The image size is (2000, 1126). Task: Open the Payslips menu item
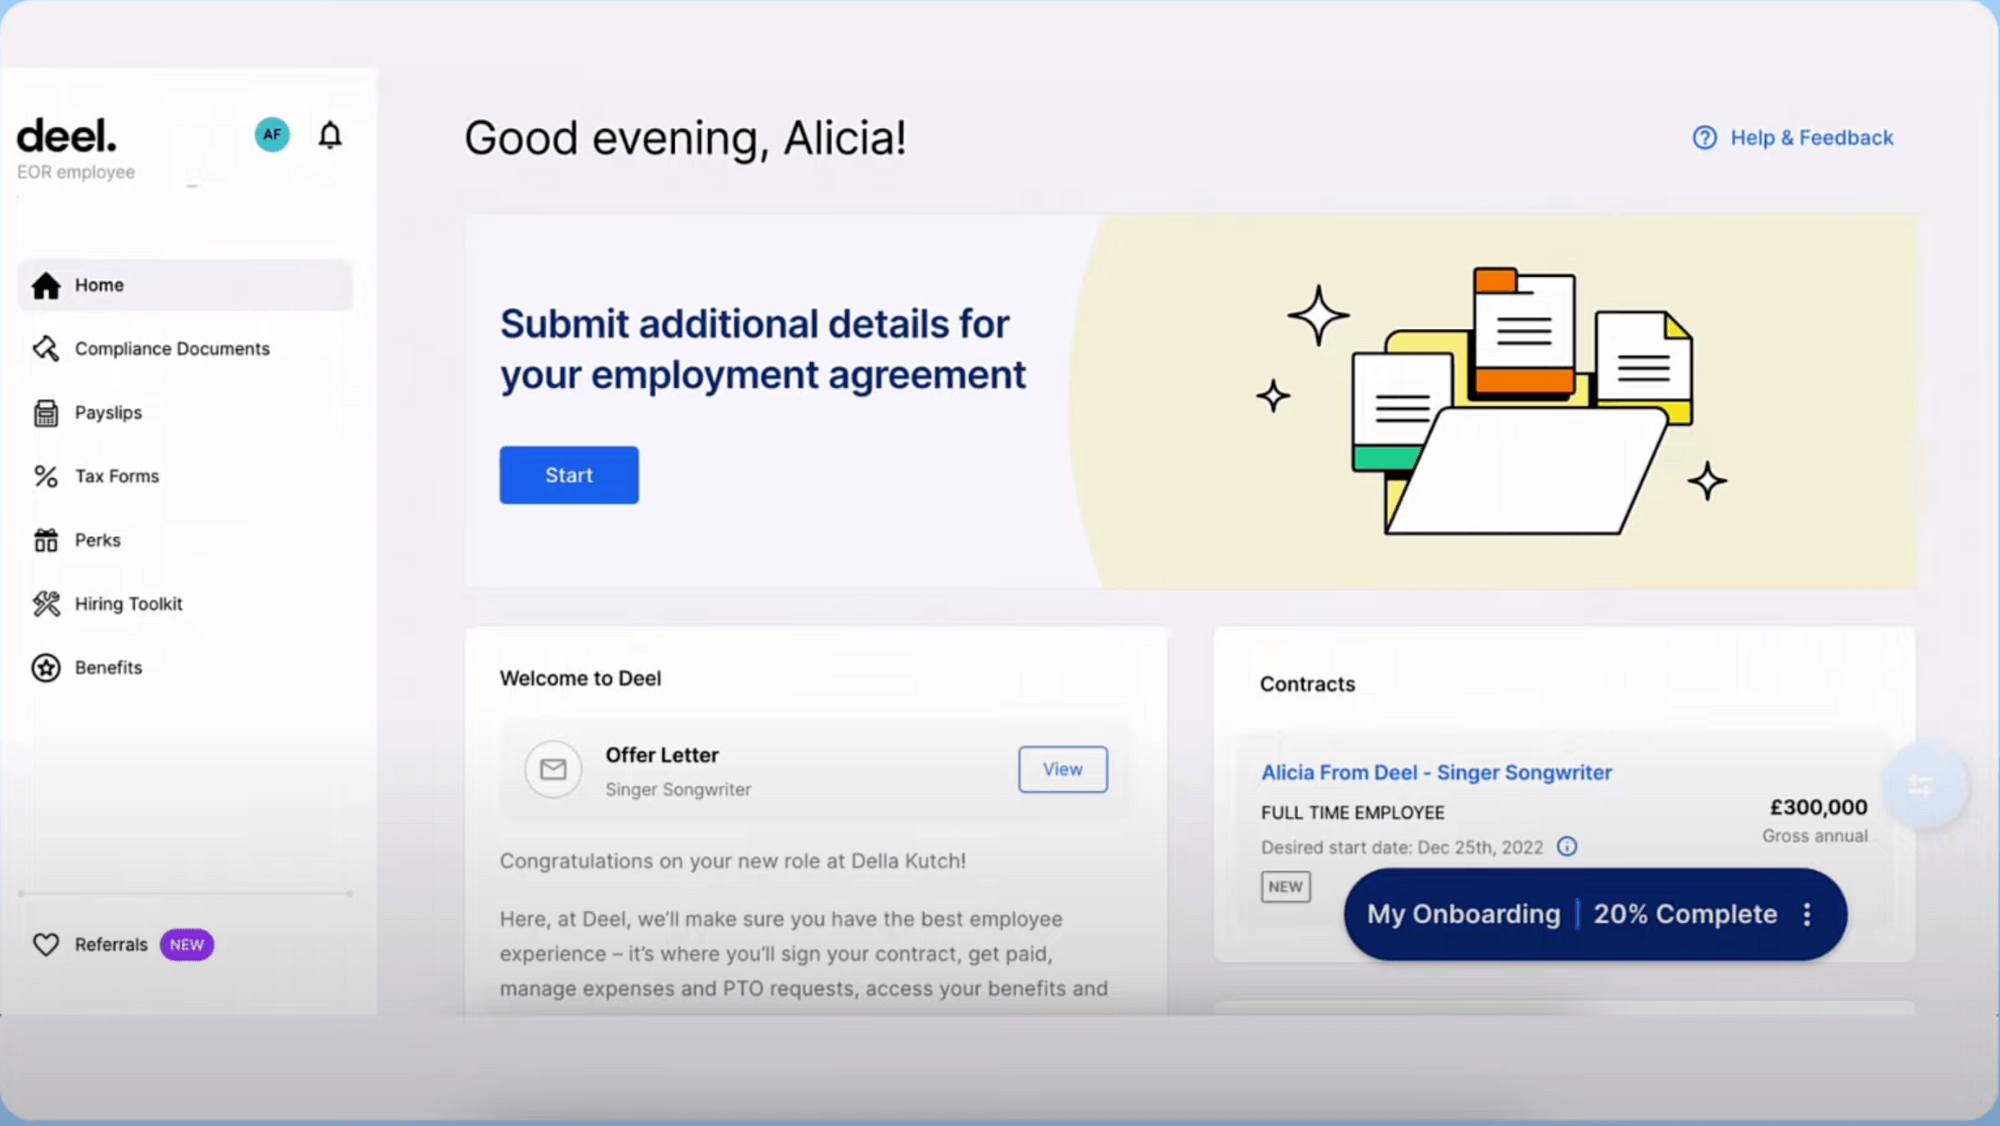pyautogui.click(x=108, y=413)
